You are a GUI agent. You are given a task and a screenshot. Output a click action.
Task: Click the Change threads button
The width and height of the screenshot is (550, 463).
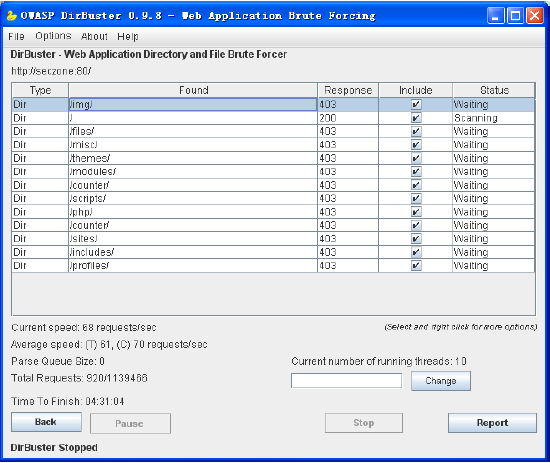tap(441, 381)
